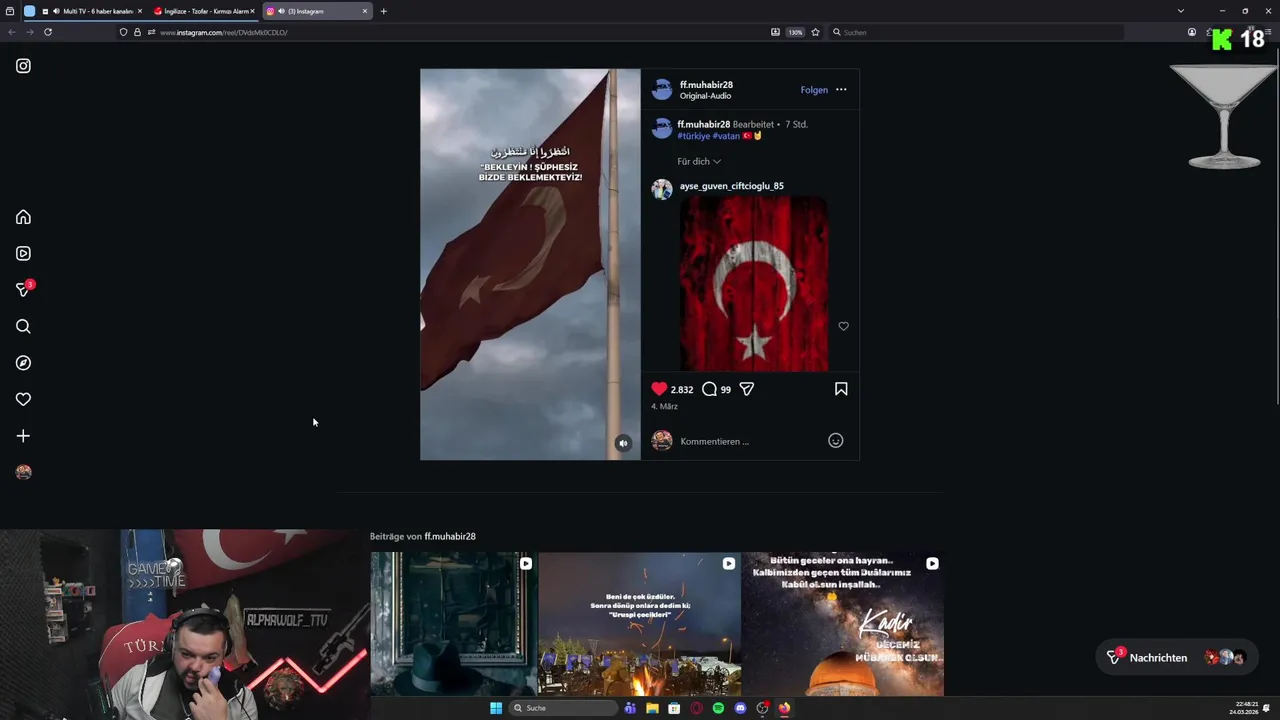
Task: Click the Instagram logo icon
Action: [23, 66]
